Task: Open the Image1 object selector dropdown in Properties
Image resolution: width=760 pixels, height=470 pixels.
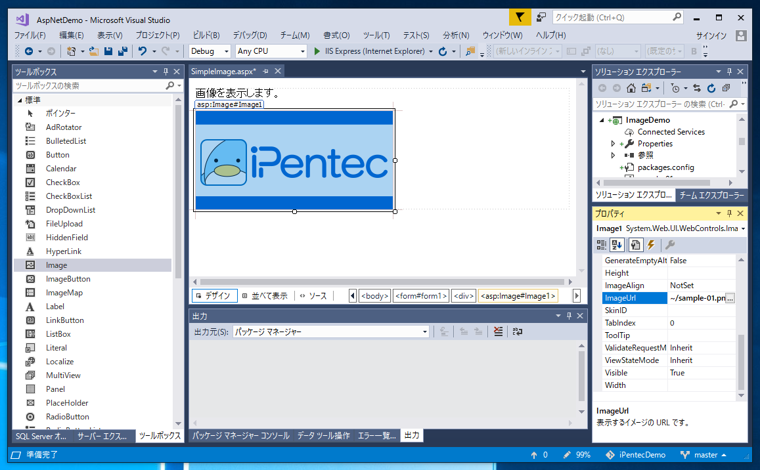Action: [x=743, y=229]
